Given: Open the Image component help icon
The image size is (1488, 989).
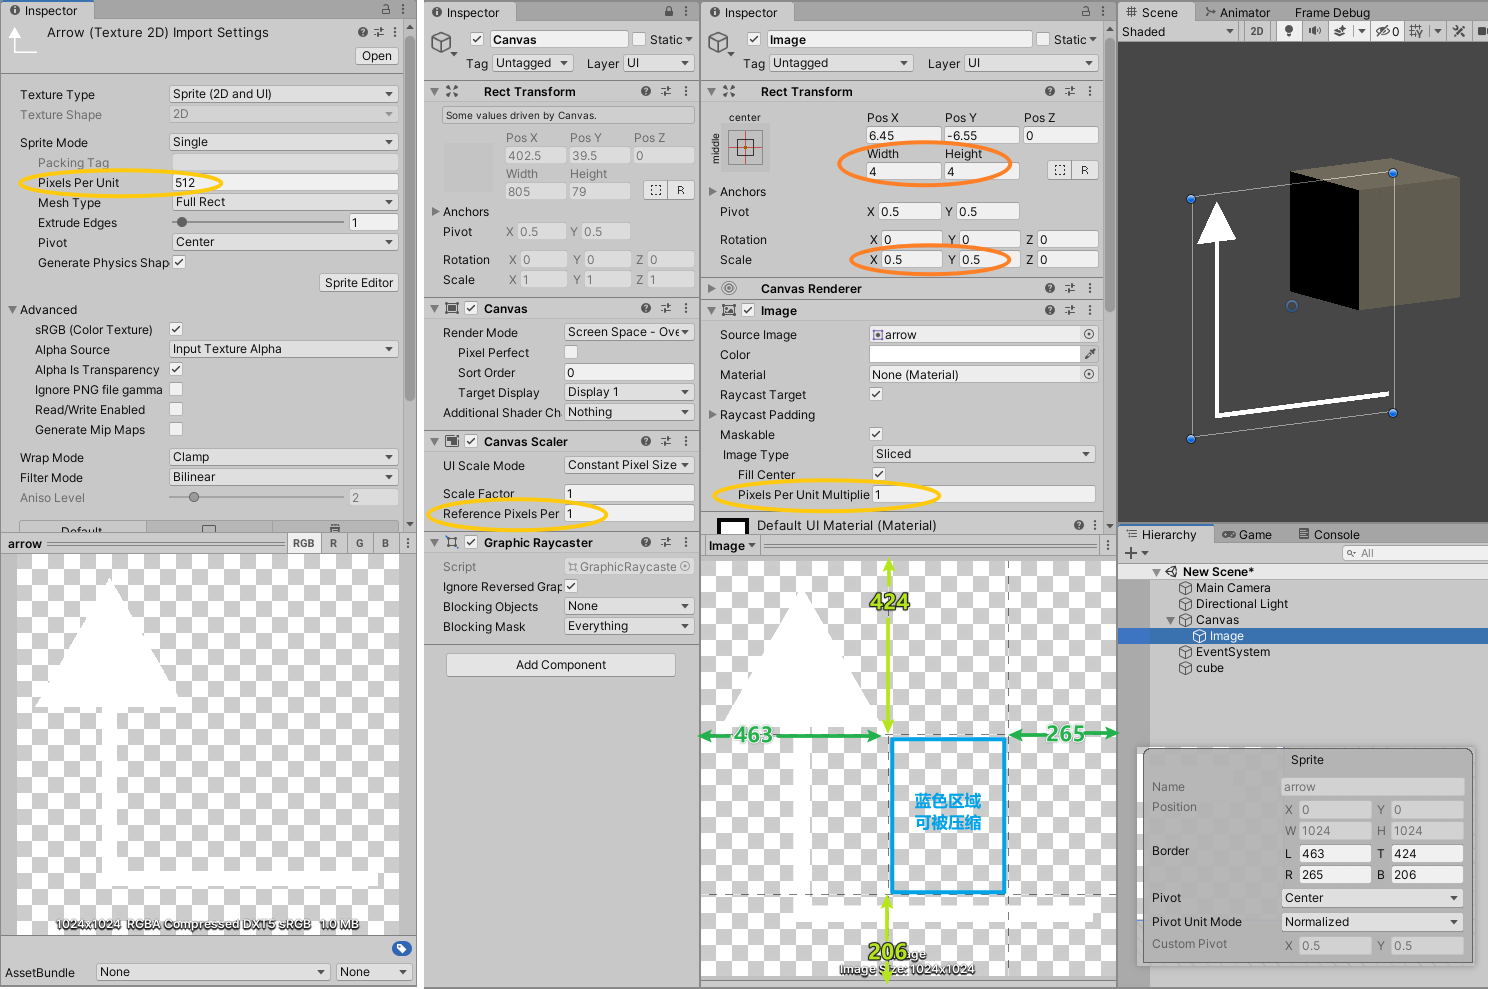Looking at the screenshot, I should (1049, 311).
